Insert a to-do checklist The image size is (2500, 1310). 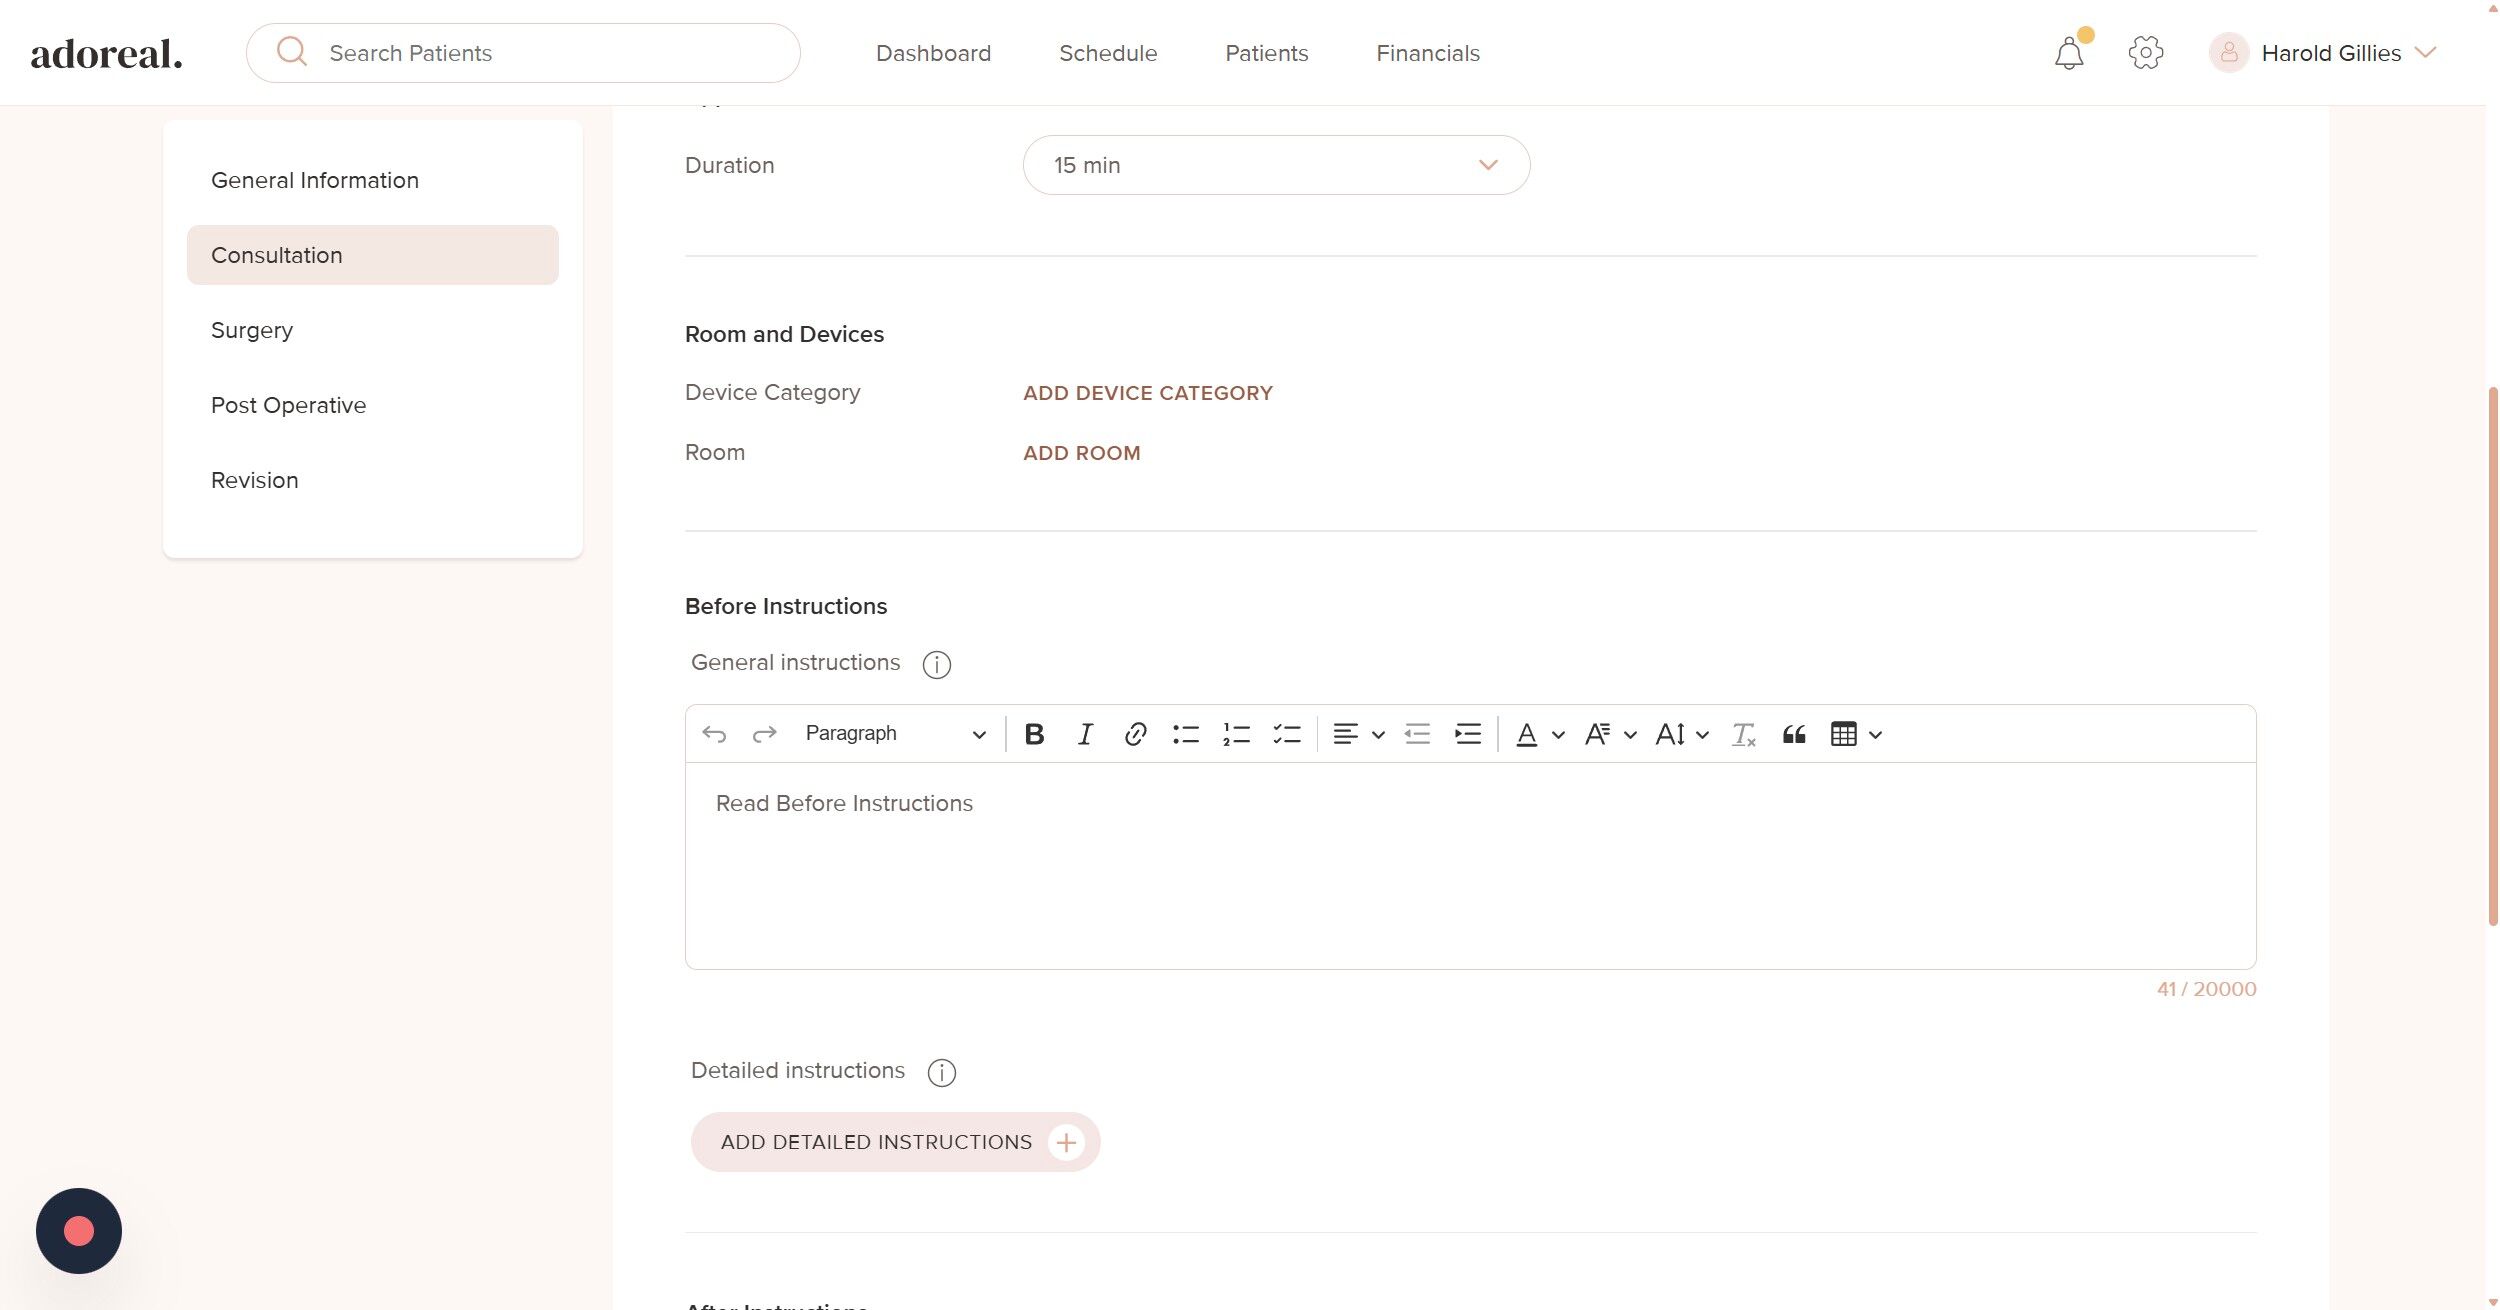[x=1286, y=734]
